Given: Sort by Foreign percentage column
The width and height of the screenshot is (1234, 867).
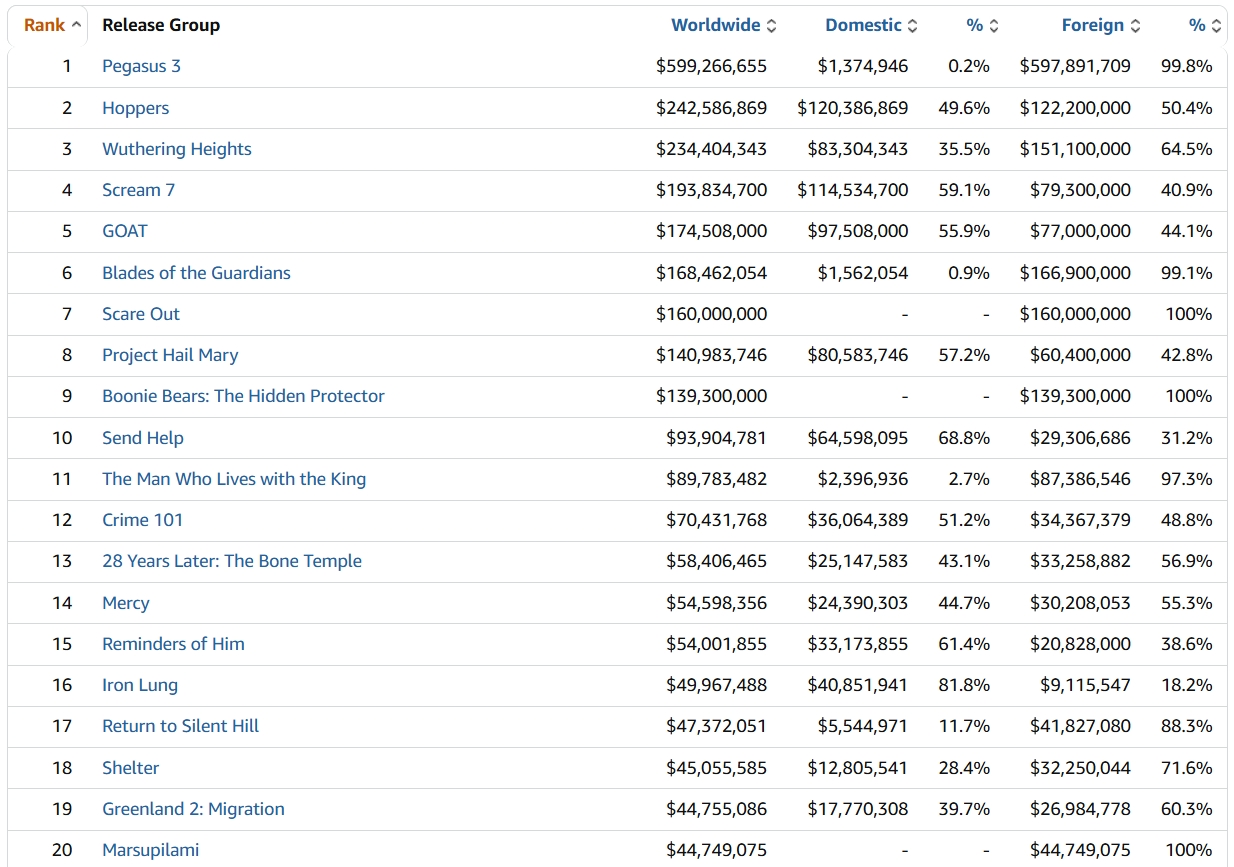Looking at the screenshot, I should tap(1196, 25).
